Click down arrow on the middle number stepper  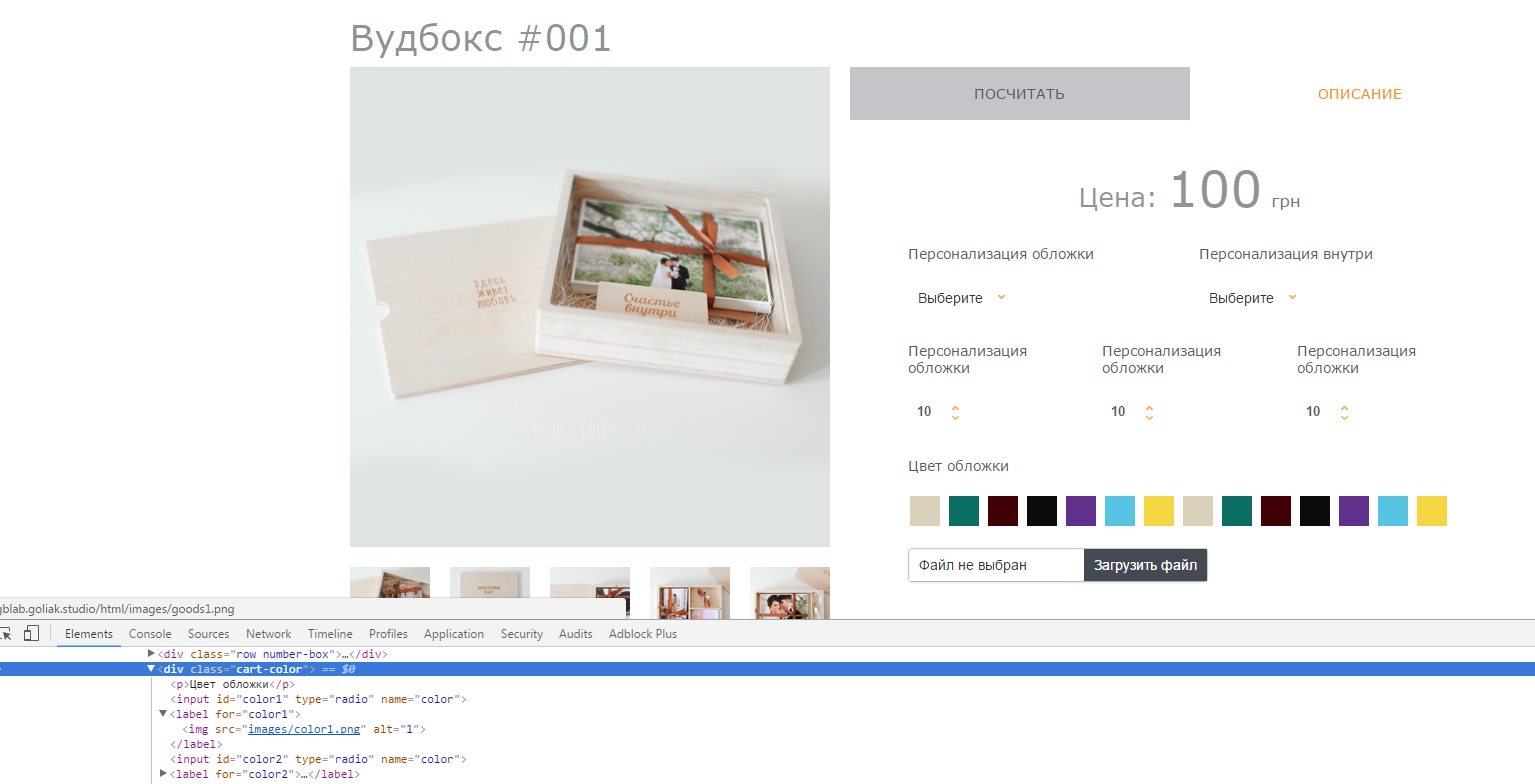[1149, 417]
